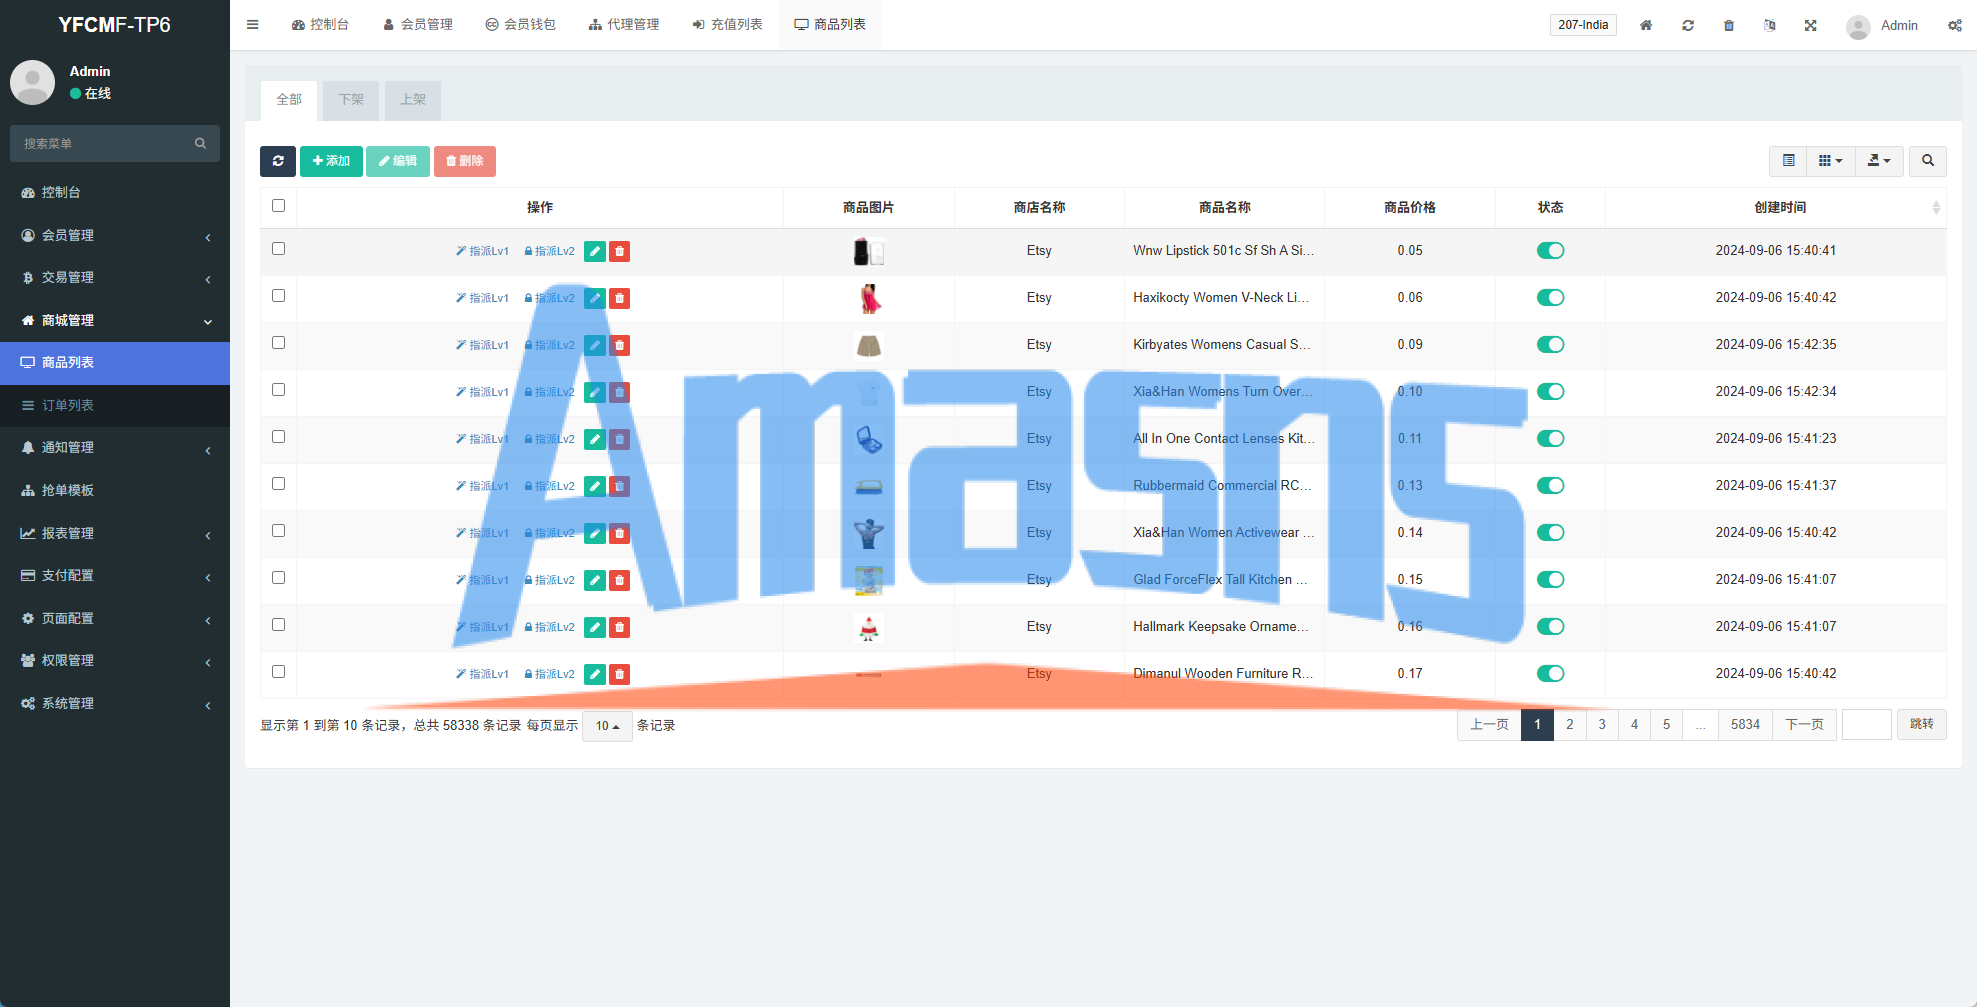
Task: Toggle status switch for Hallmark Keepsake row
Action: point(1550,627)
